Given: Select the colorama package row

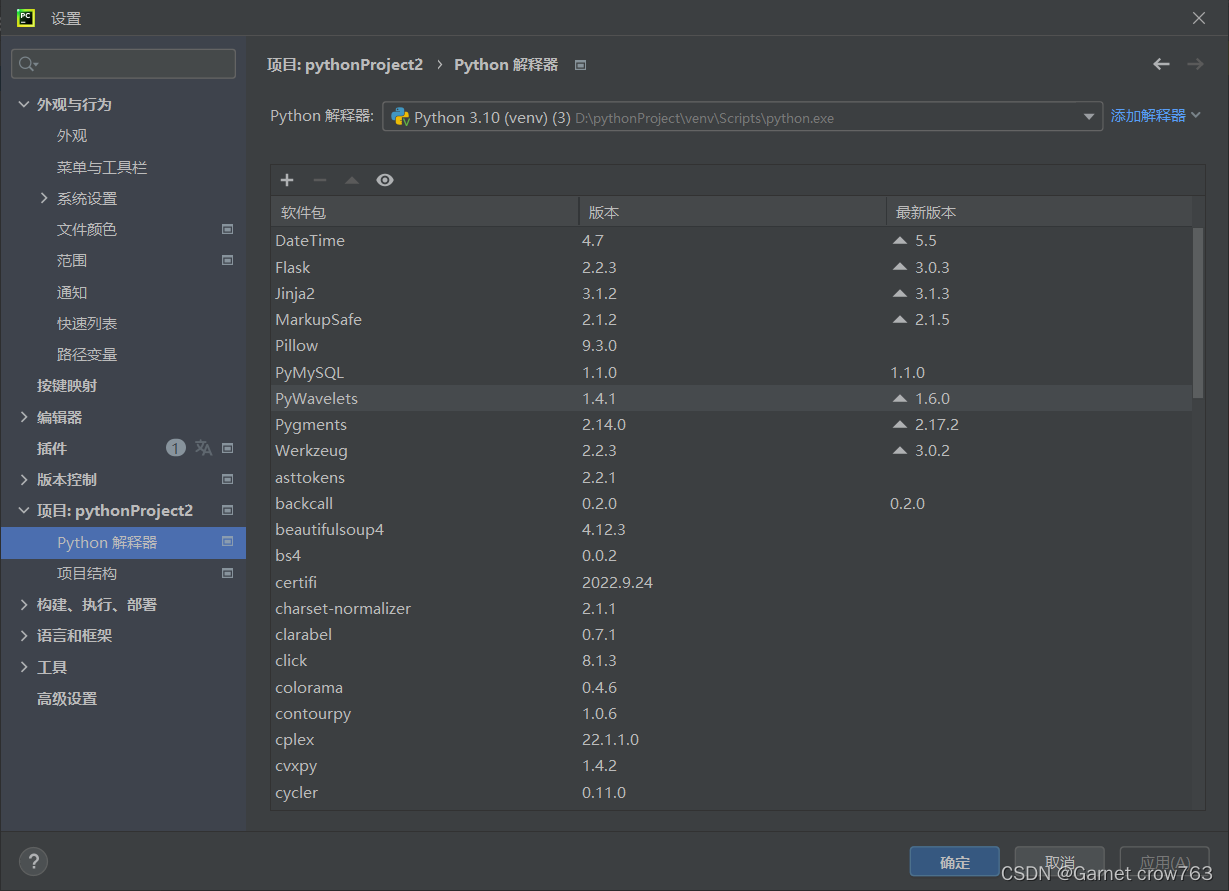Looking at the screenshot, I should click(x=732, y=687).
